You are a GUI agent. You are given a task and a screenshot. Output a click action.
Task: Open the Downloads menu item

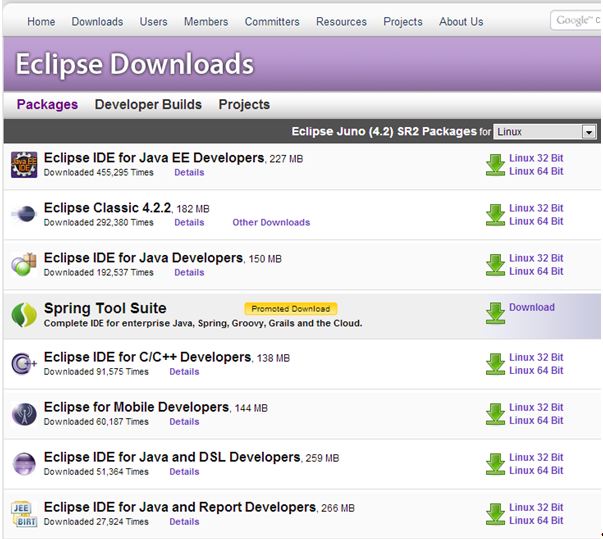tap(97, 22)
